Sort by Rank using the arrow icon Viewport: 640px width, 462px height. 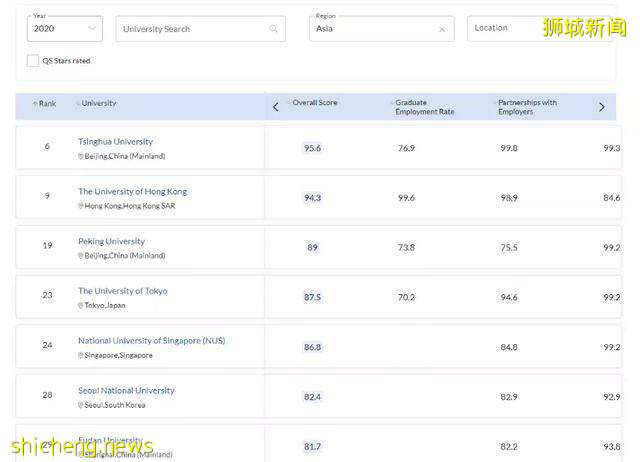(35, 104)
